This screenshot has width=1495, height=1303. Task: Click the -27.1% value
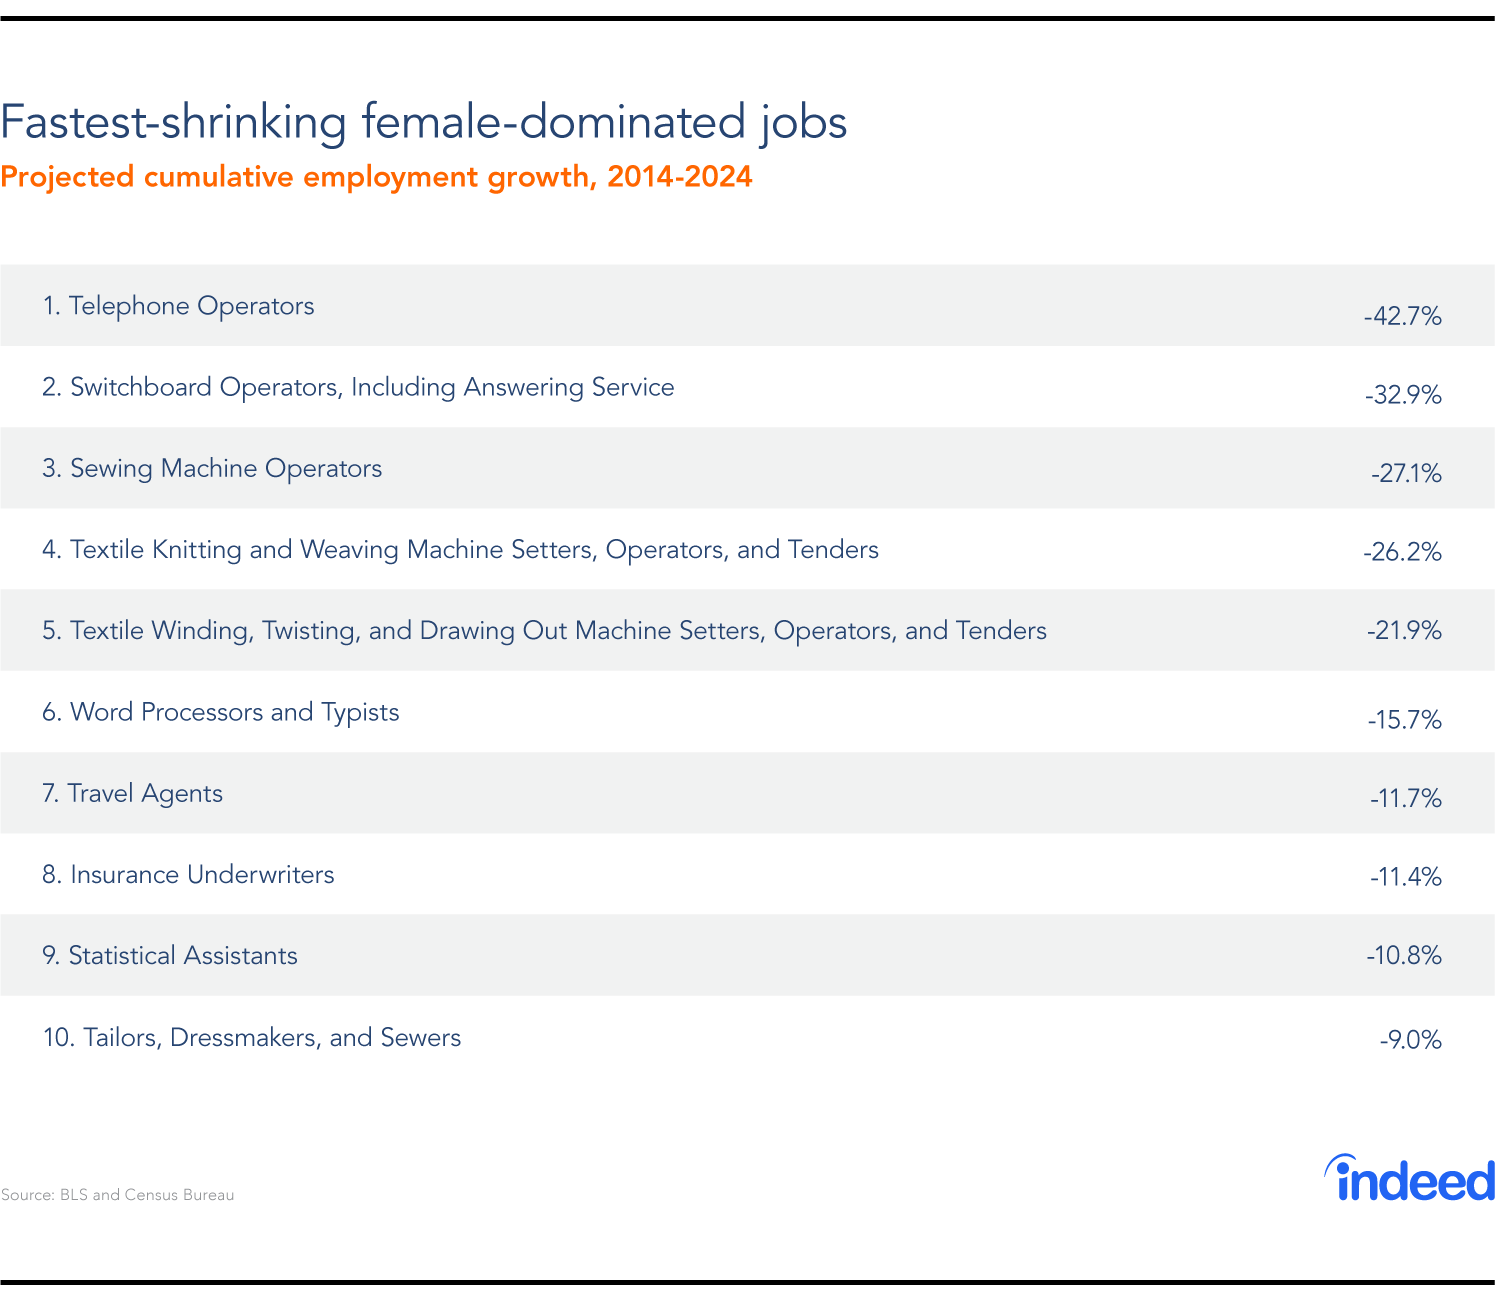coord(1407,474)
